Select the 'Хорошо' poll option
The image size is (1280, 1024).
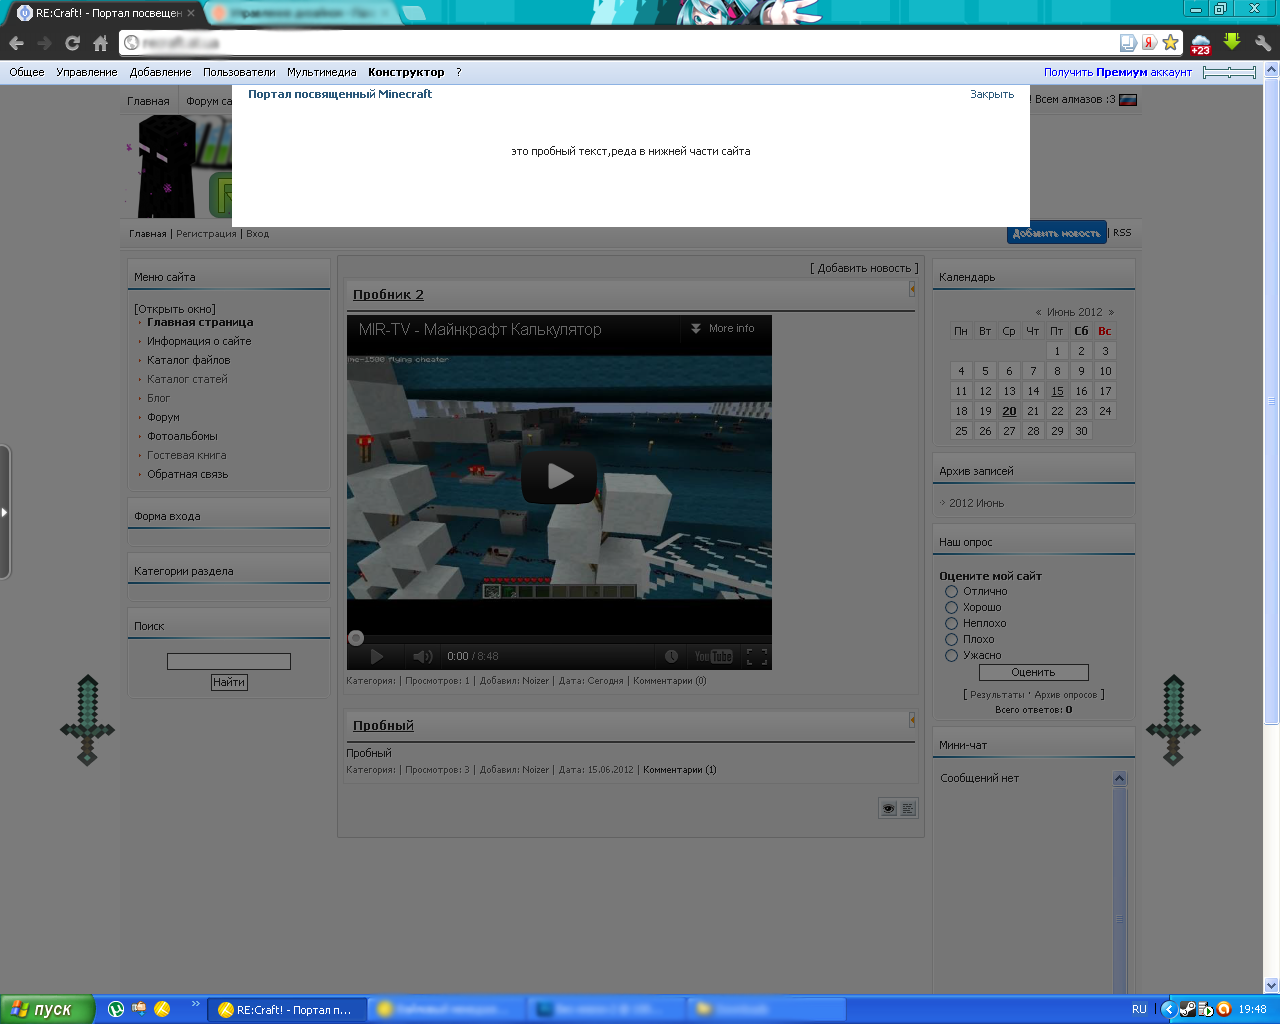(952, 607)
